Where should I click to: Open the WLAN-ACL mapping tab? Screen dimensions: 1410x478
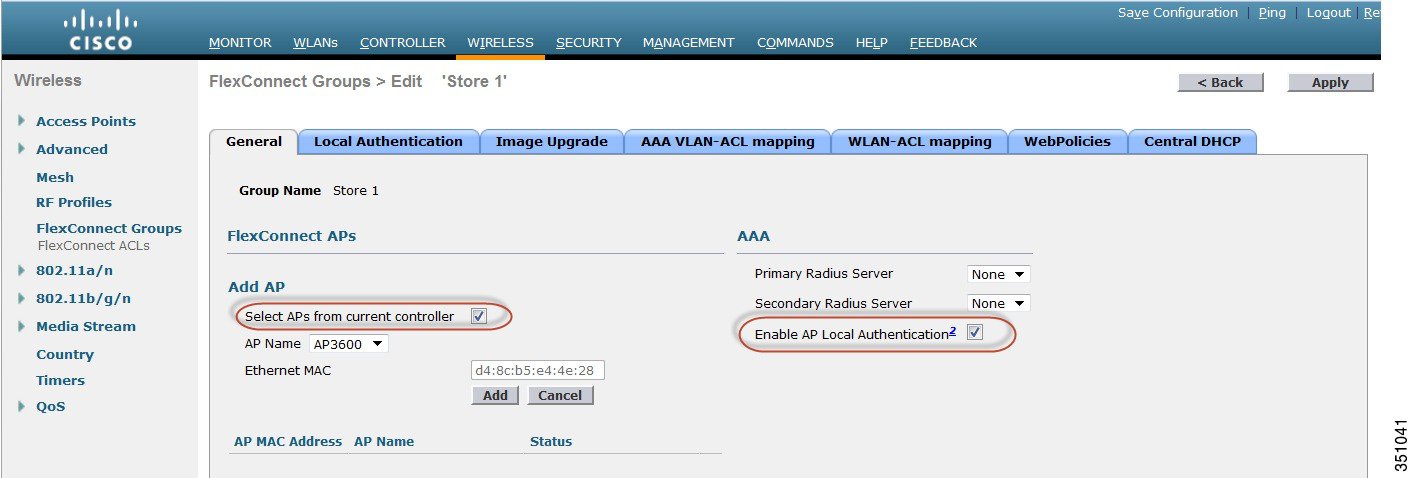coord(920,142)
